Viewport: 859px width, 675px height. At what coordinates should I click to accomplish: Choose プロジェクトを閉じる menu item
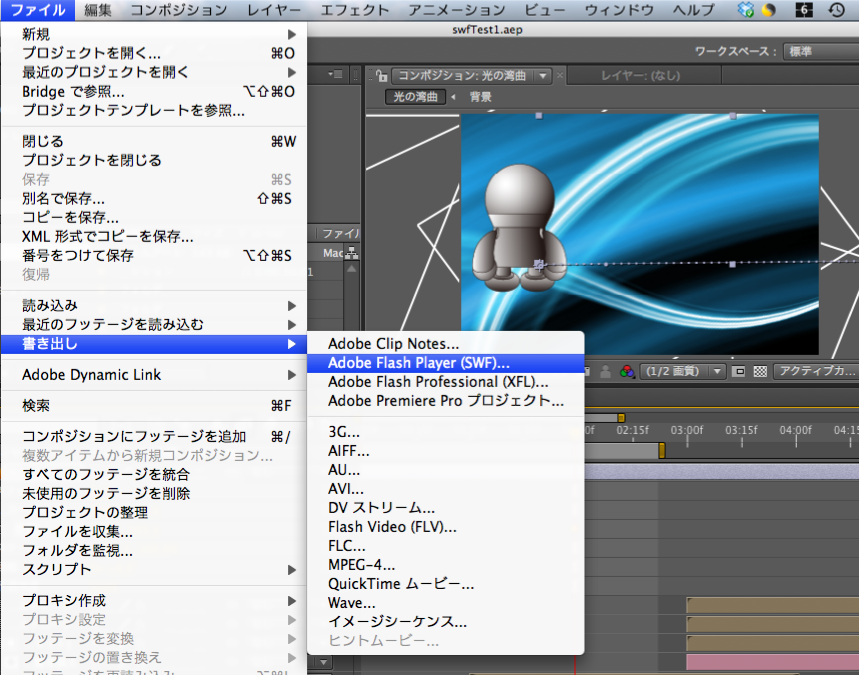[x=153, y=161]
